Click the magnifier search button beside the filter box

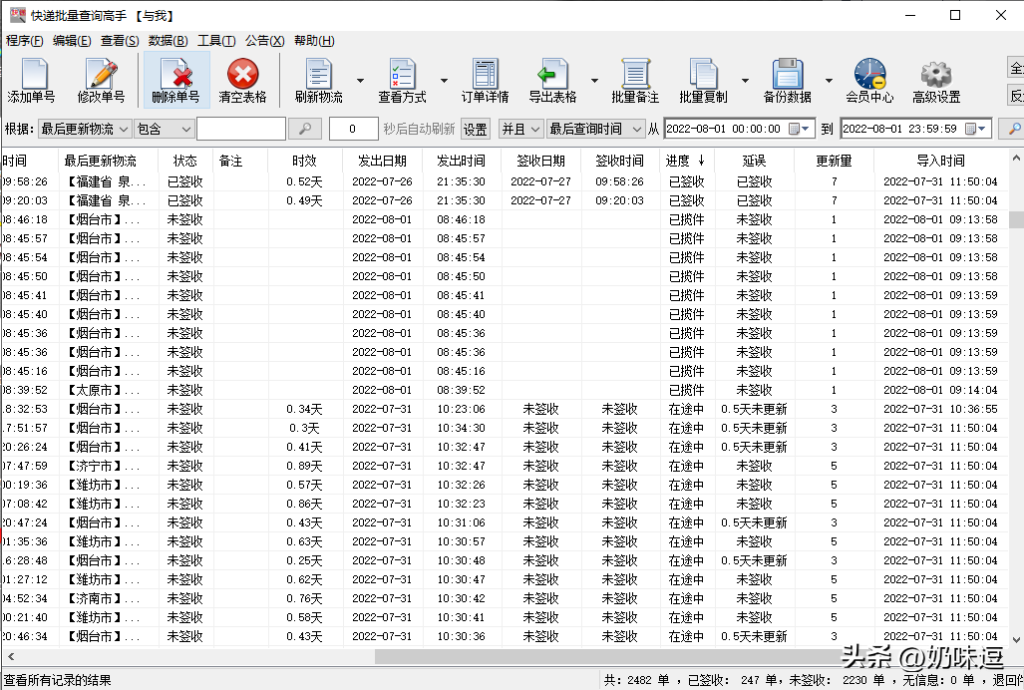point(305,129)
